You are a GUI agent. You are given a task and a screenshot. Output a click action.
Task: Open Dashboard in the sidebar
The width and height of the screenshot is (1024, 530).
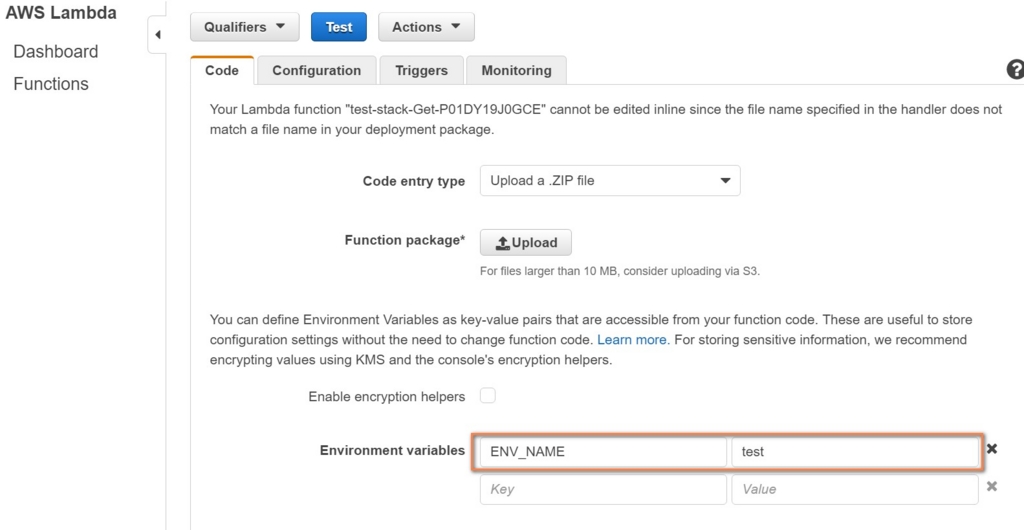pos(56,52)
